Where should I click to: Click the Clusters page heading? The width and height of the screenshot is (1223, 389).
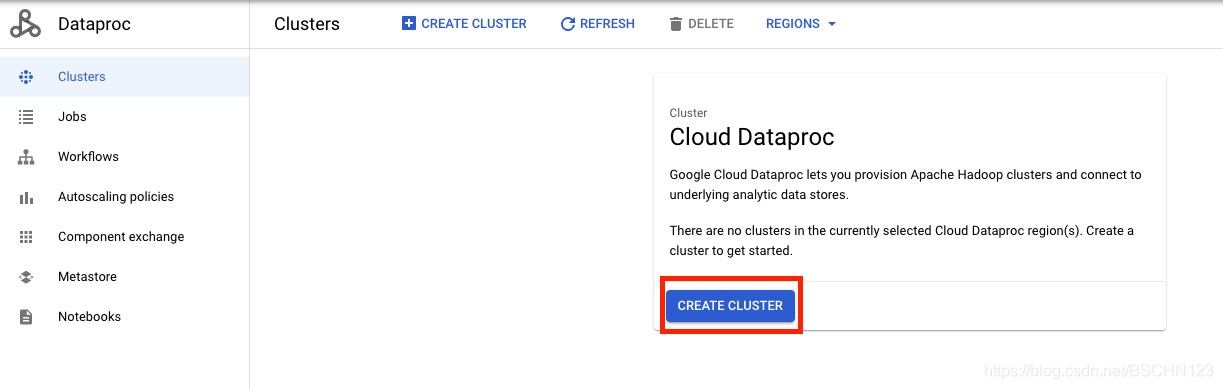pyautogui.click(x=307, y=24)
